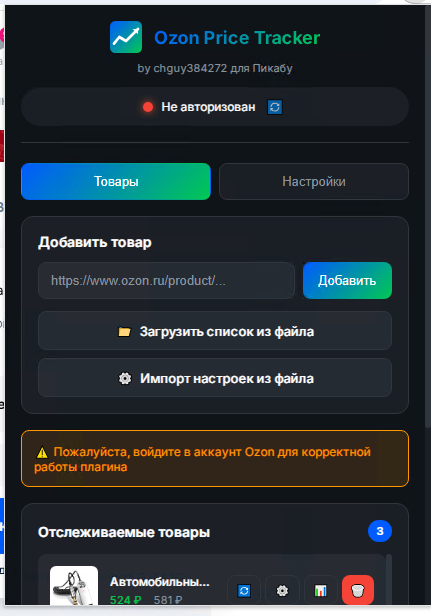Click the Добавить button

pyautogui.click(x=347, y=280)
